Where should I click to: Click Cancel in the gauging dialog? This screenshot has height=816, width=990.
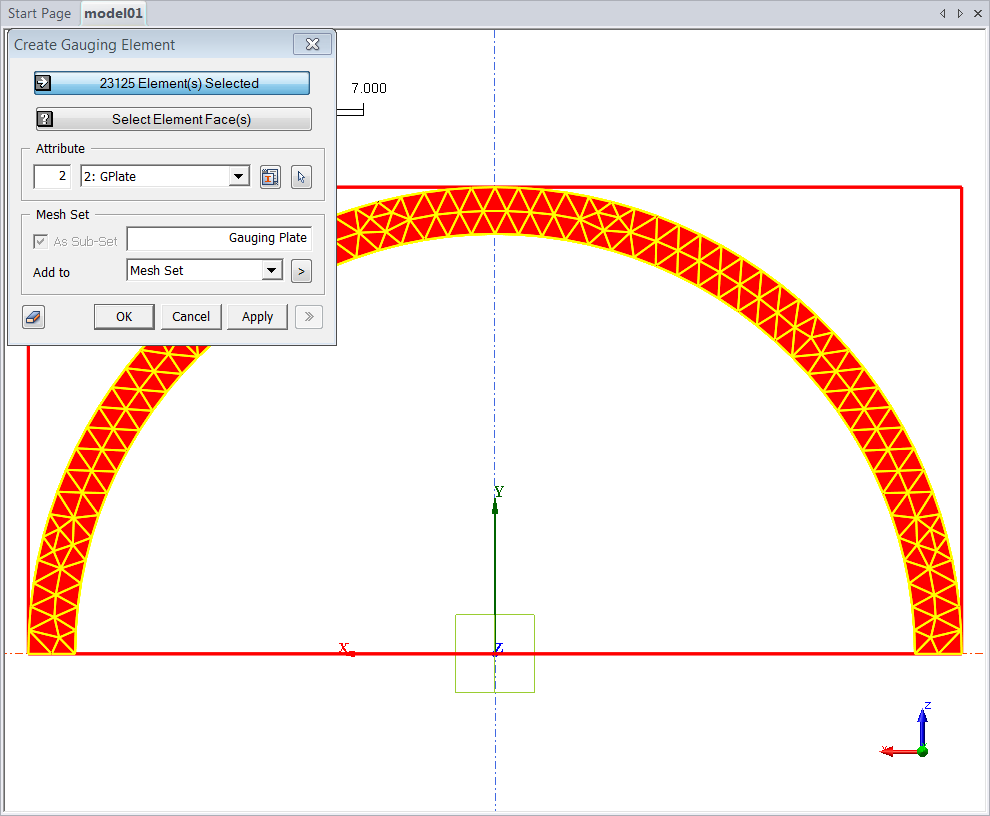(190, 317)
